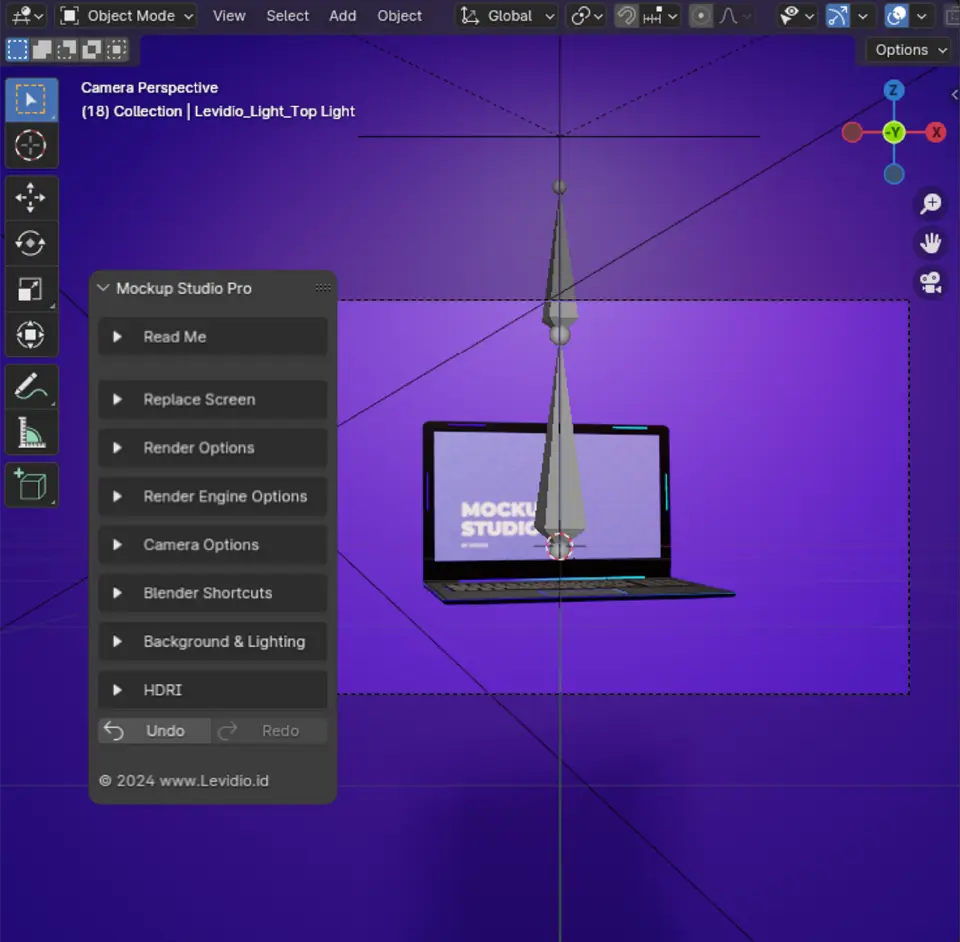The image size is (960, 942).
Task: Open the Options dropdown
Action: 910,50
